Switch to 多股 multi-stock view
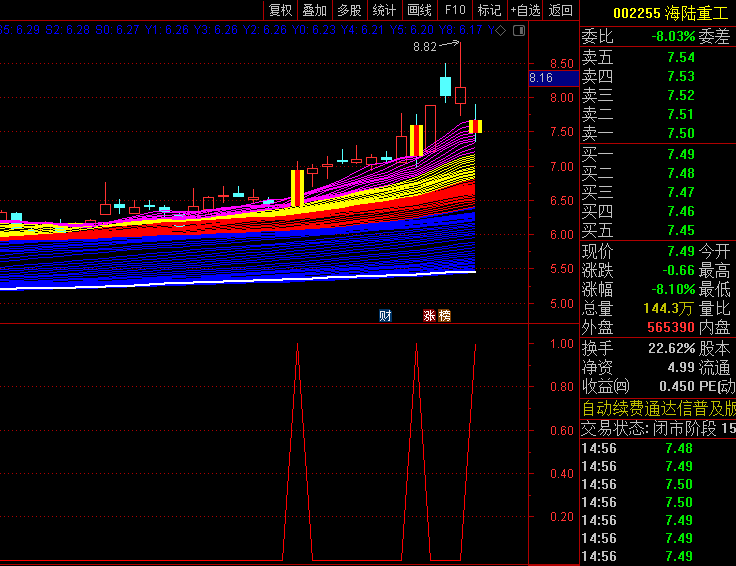Screen dimensions: 736x566 [349, 10]
